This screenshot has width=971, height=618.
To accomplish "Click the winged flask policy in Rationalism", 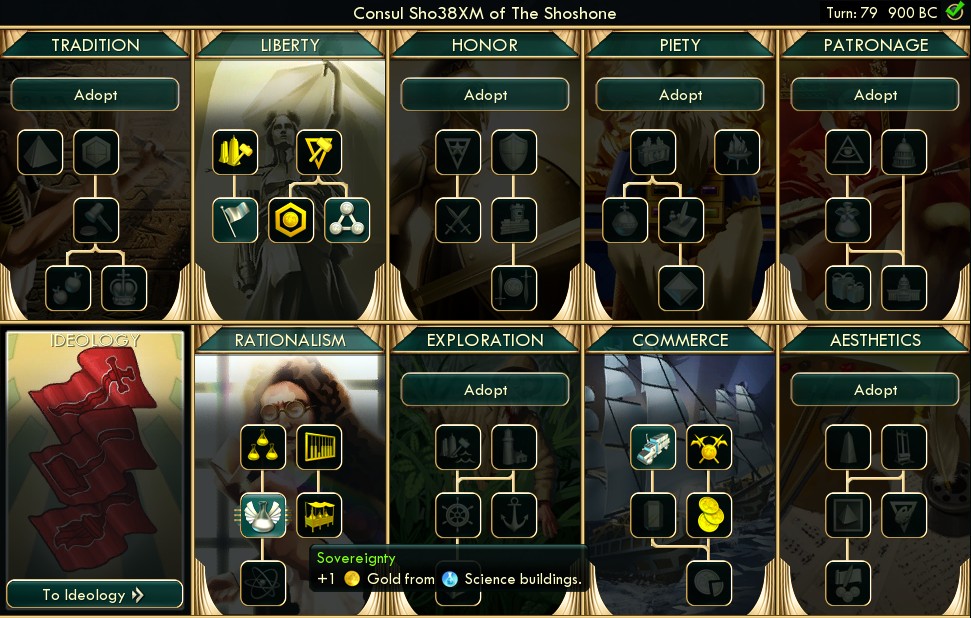I will point(263,515).
